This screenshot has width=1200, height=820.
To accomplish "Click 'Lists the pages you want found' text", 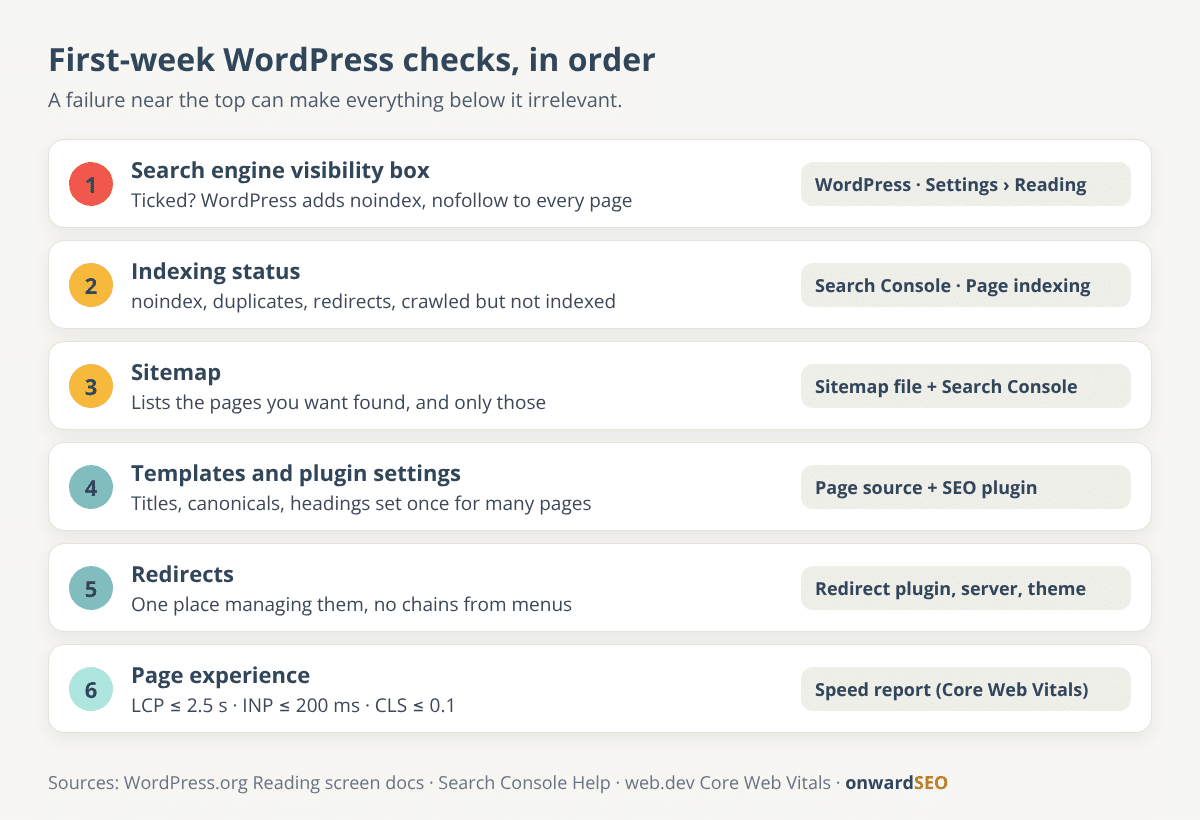I will click(338, 402).
